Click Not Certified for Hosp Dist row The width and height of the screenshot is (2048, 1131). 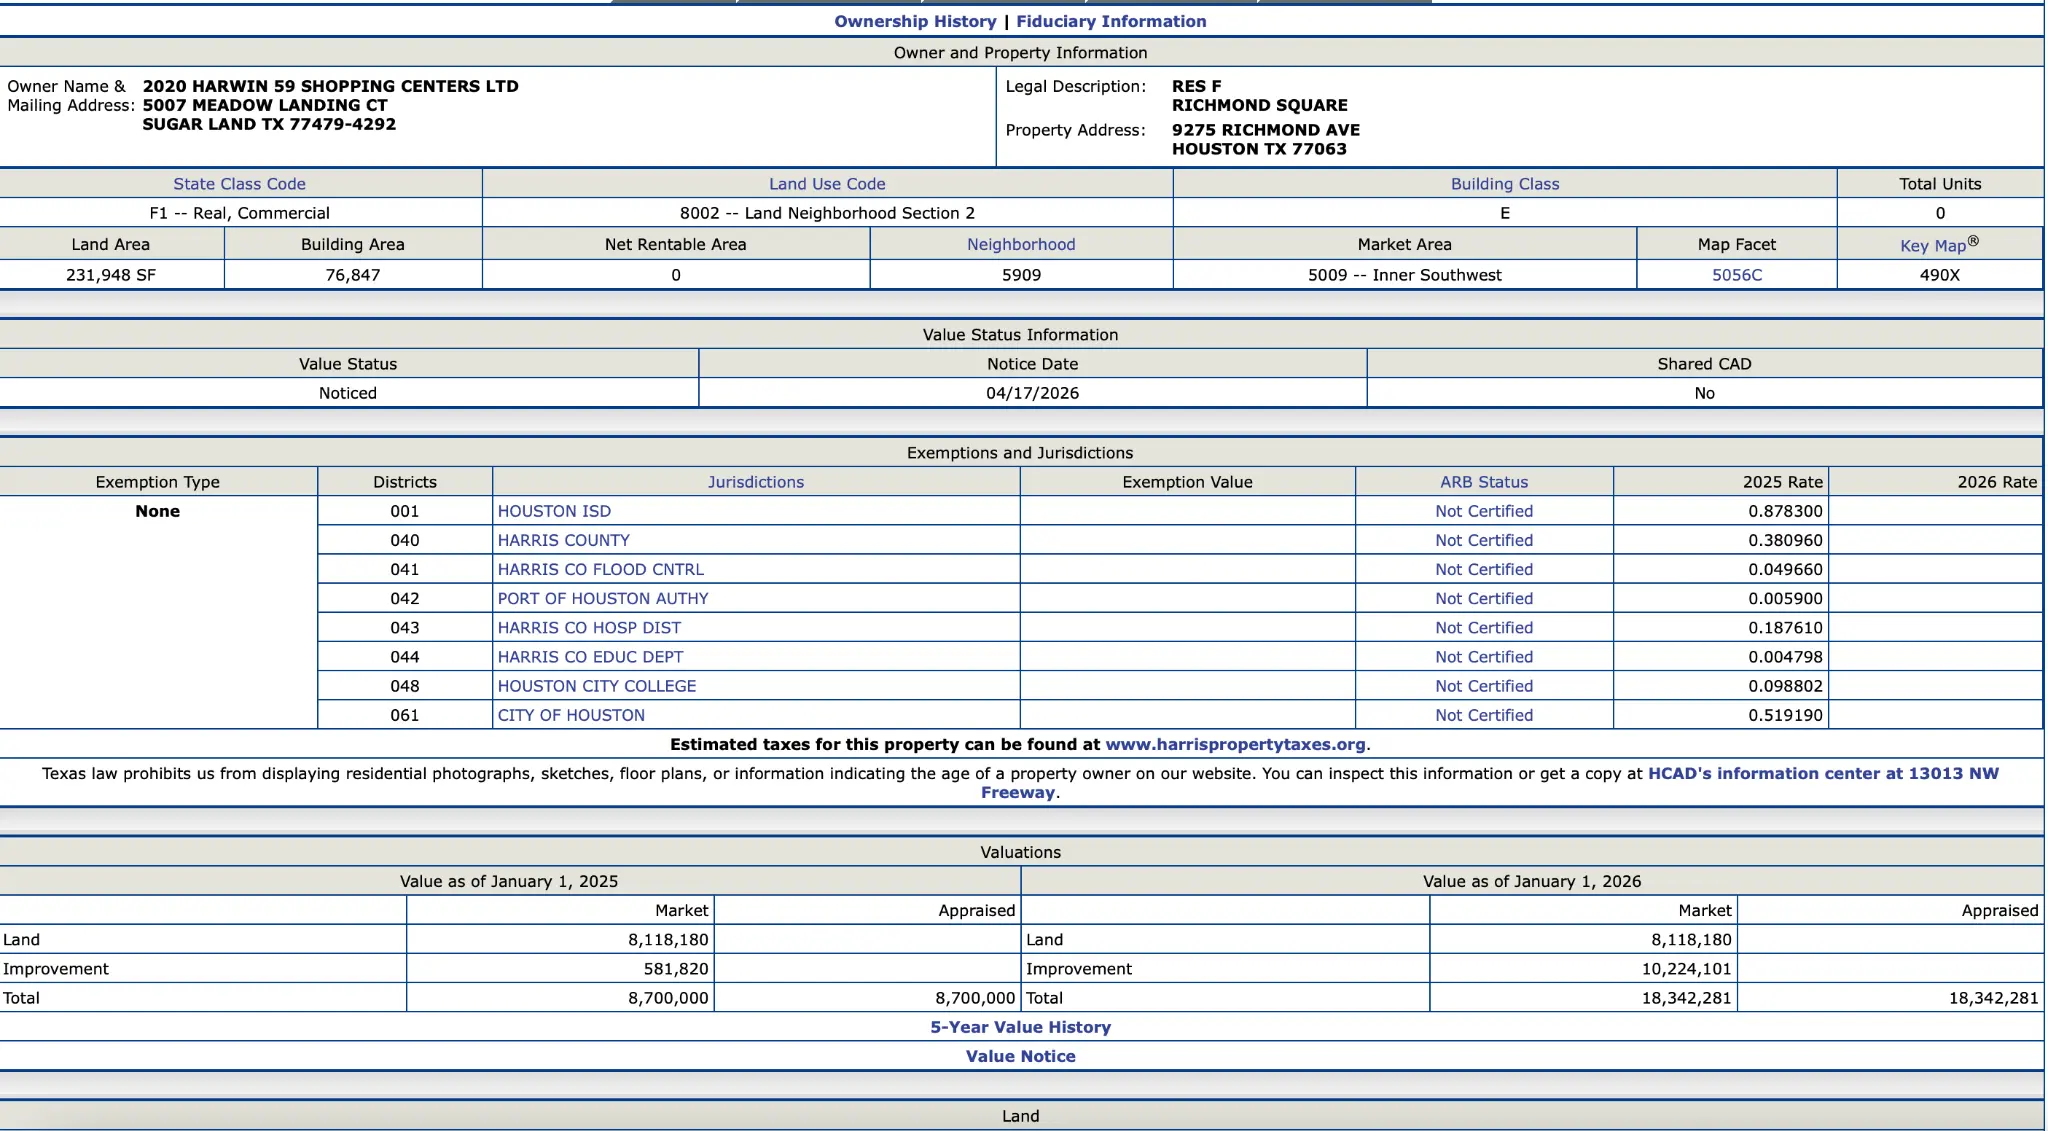pos(1484,628)
